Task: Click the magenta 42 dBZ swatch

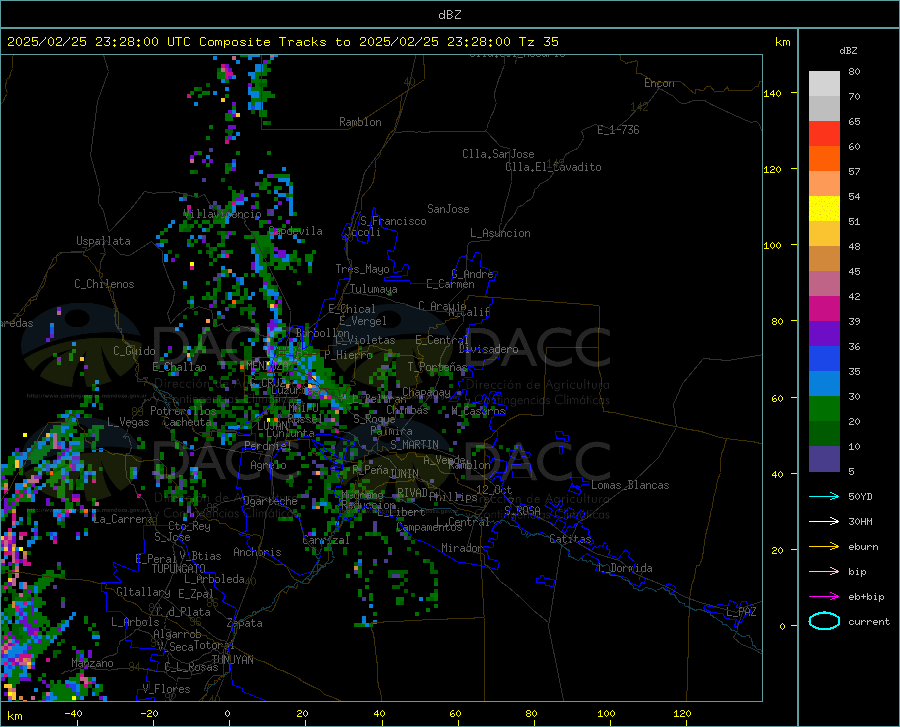Action: pyautogui.click(x=824, y=309)
